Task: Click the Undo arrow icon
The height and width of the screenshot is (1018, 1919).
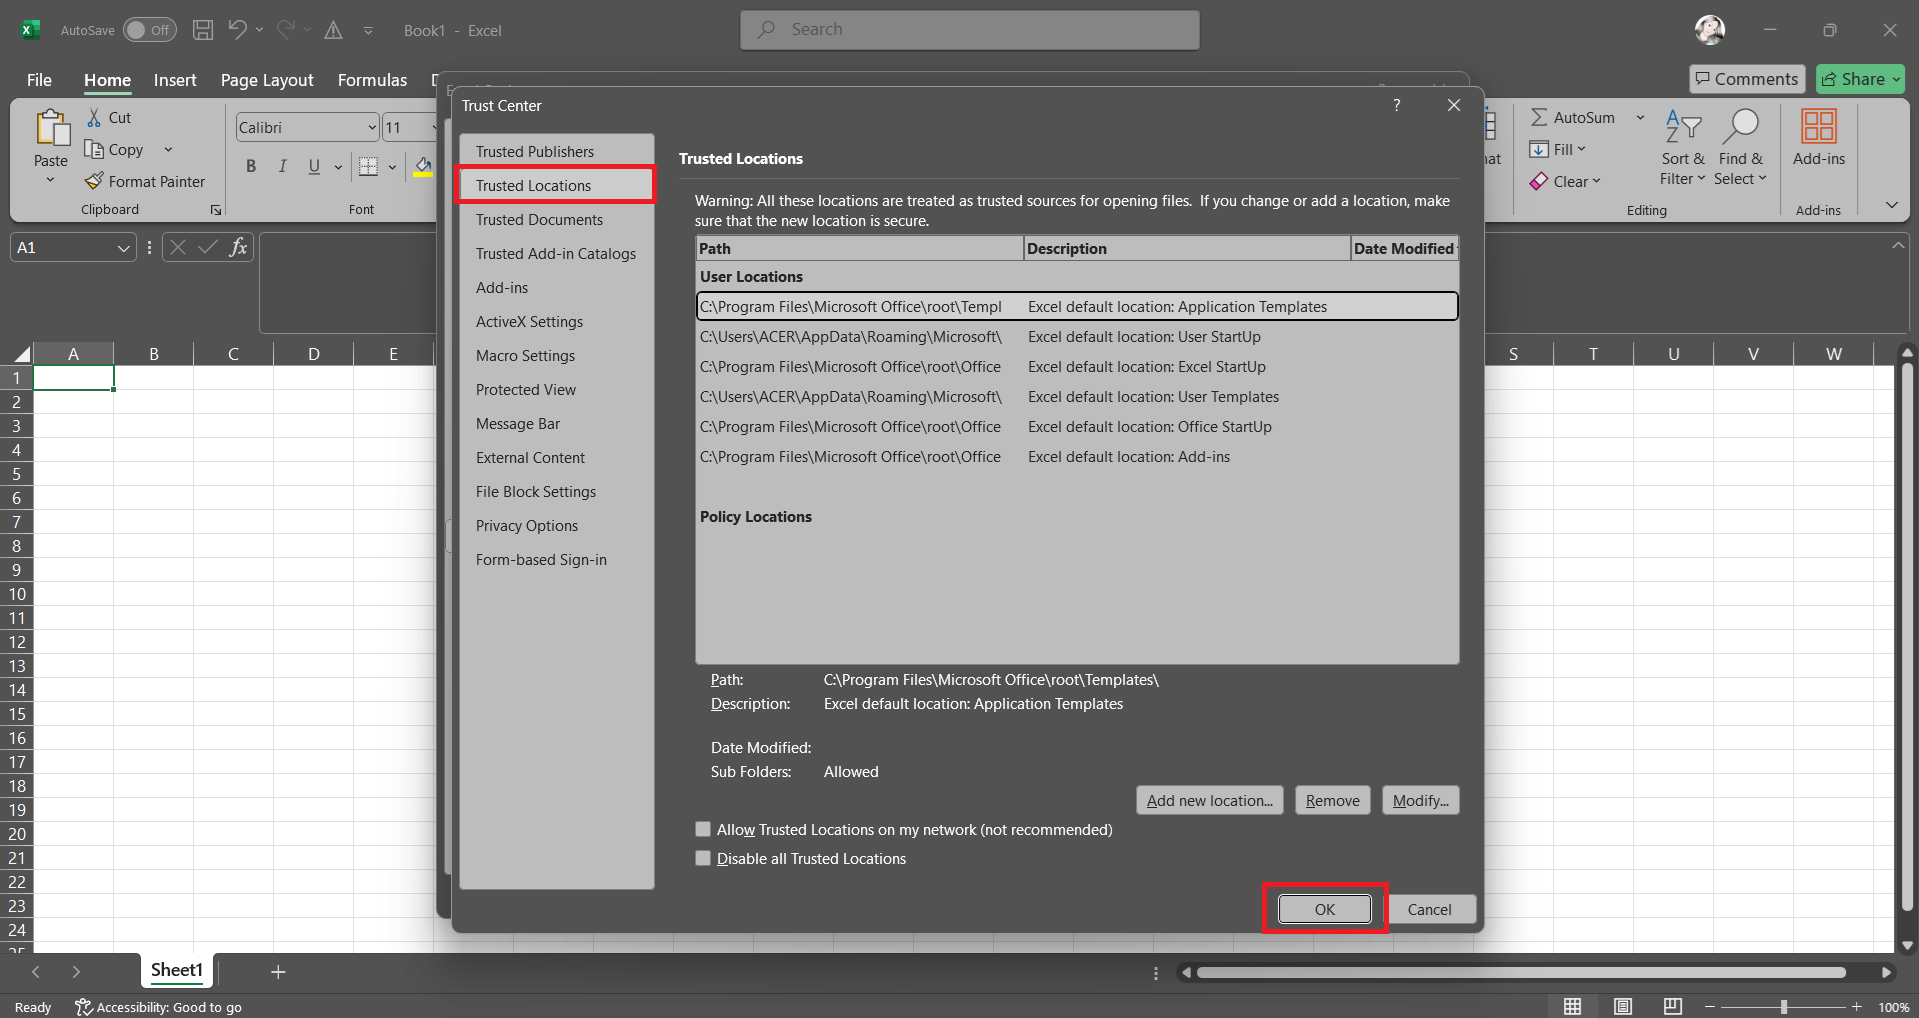Action: click(x=237, y=30)
